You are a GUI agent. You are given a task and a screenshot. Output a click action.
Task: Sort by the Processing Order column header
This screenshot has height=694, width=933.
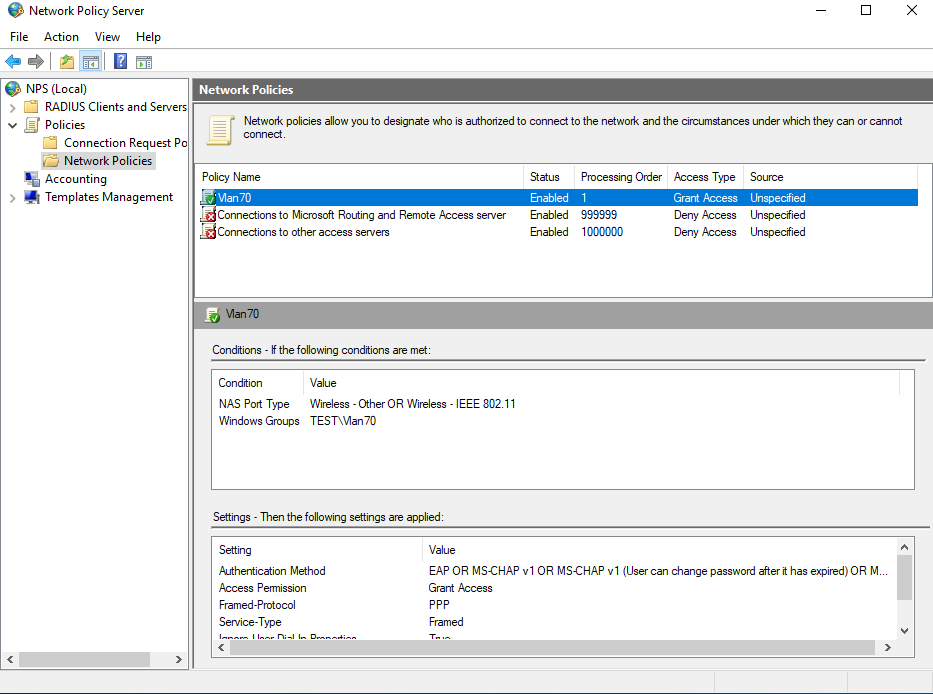tap(621, 177)
